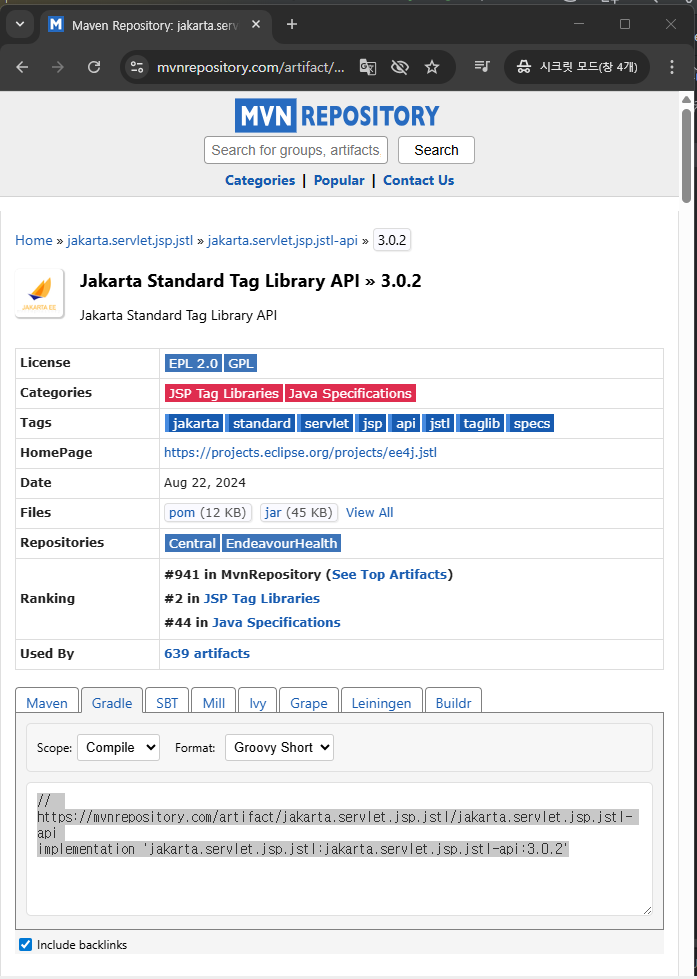The height and width of the screenshot is (979, 697).
Task: Switch to the SBT tab
Action: coord(167,702)
